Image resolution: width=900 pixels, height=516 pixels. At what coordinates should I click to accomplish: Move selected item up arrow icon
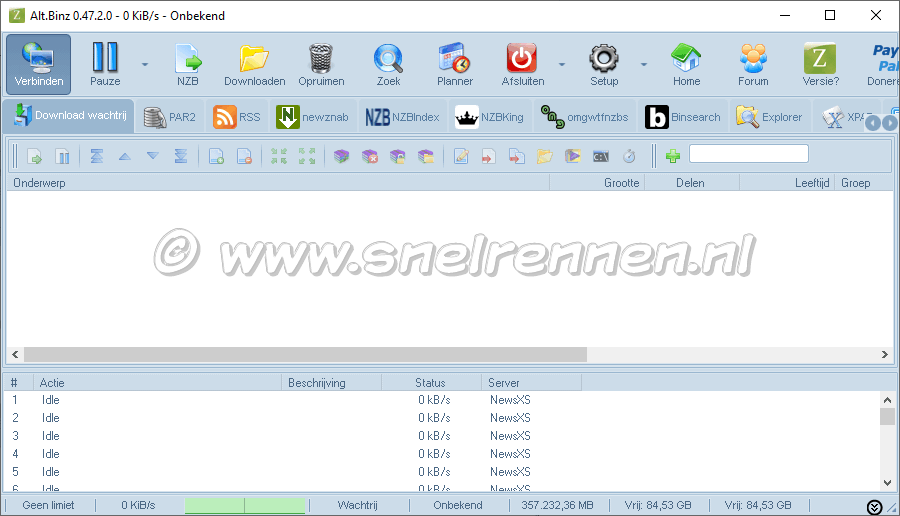pos(125,156)
